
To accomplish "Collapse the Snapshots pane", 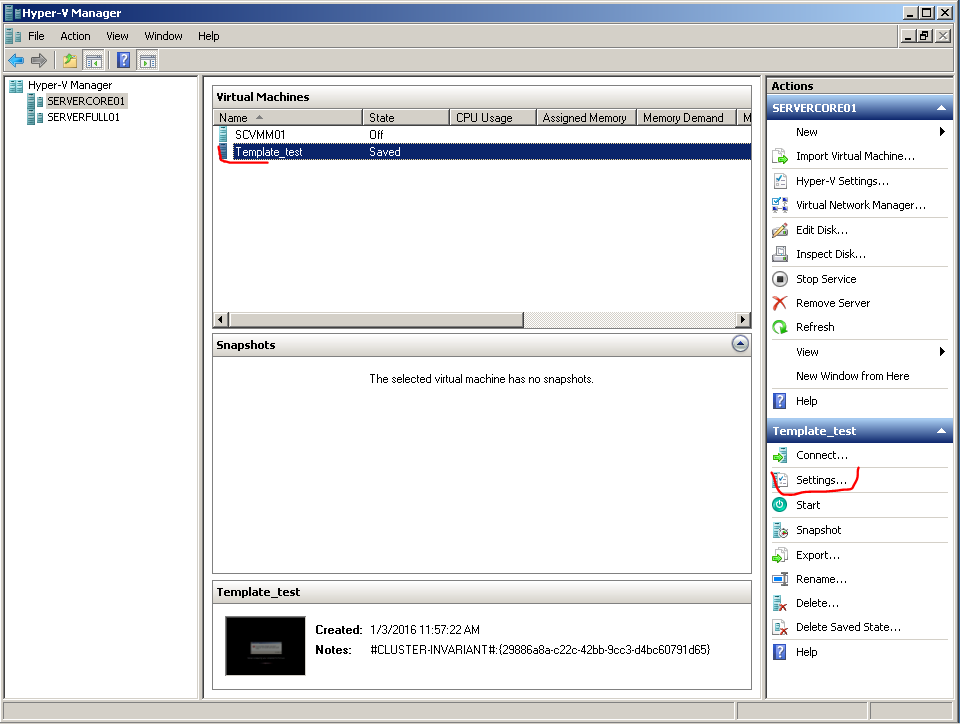I will click(x=740, y=344).
